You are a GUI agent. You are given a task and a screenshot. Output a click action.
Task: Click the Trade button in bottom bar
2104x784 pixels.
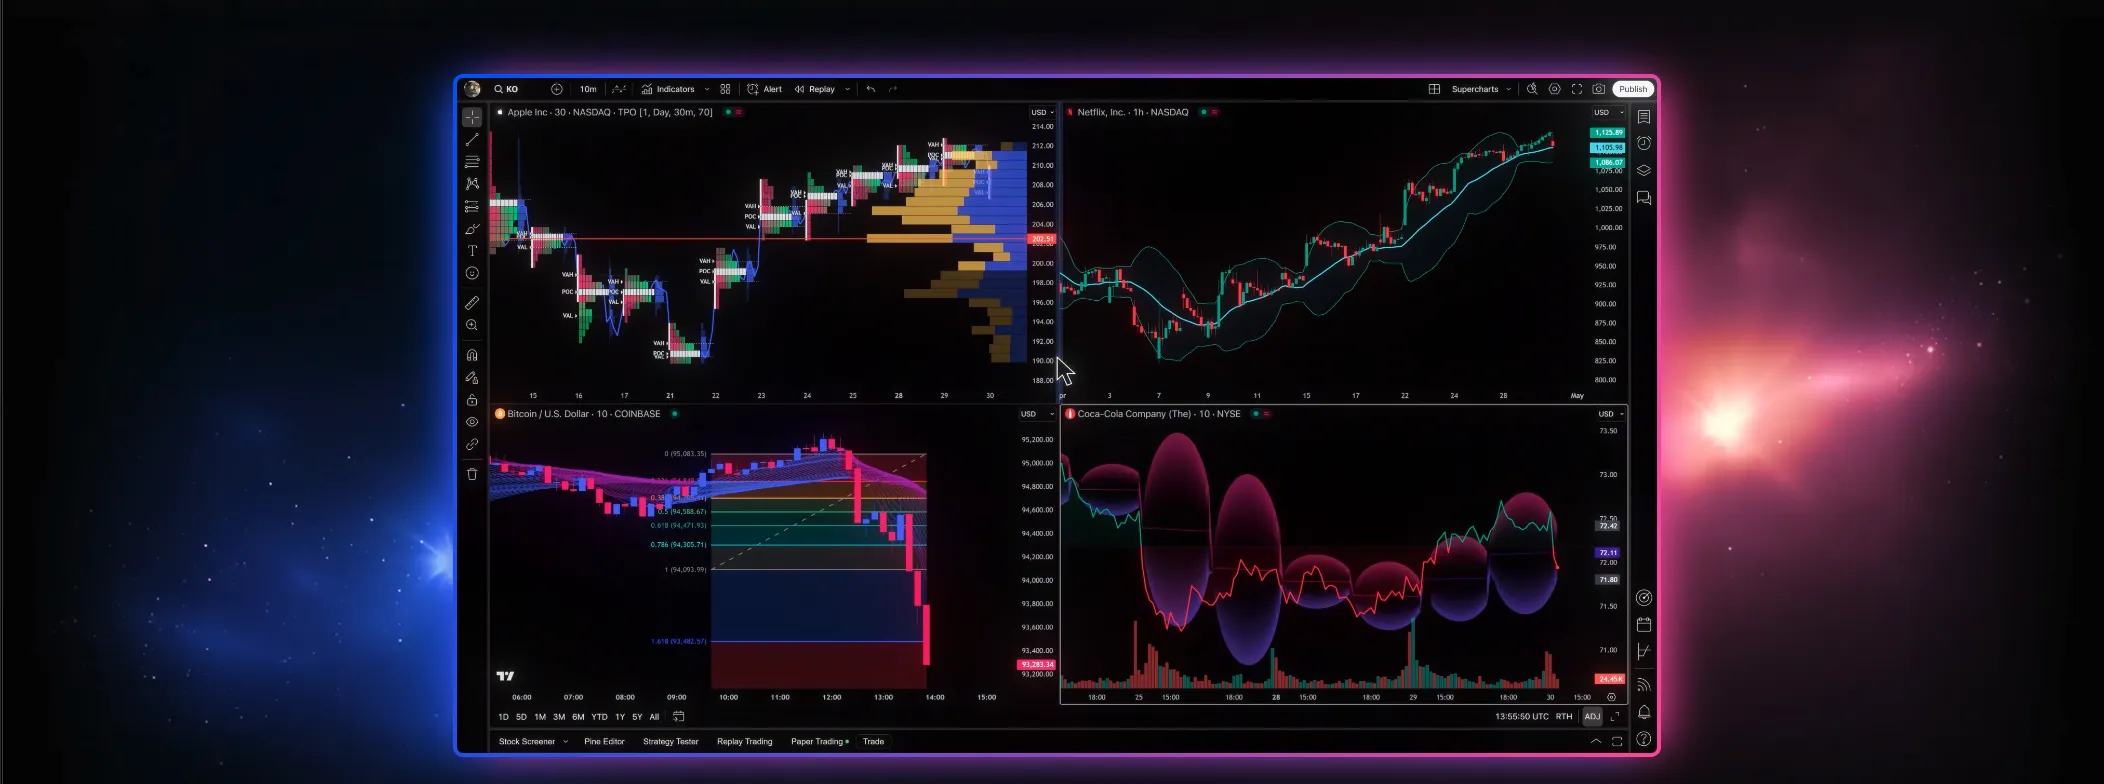pyautogui.click(x=873, y=742)
